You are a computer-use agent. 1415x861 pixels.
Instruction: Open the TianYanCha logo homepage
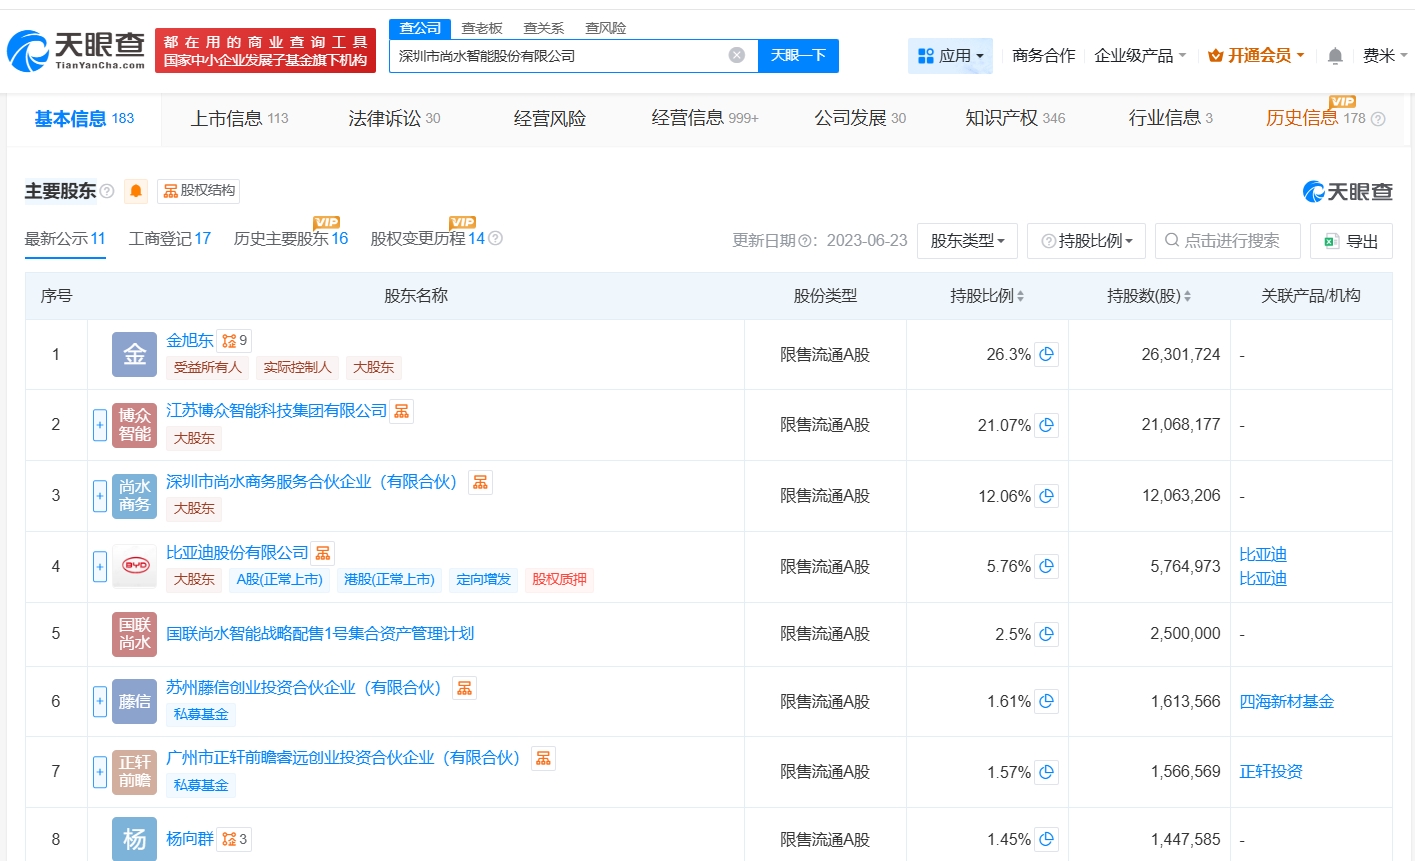click(76, 50)
